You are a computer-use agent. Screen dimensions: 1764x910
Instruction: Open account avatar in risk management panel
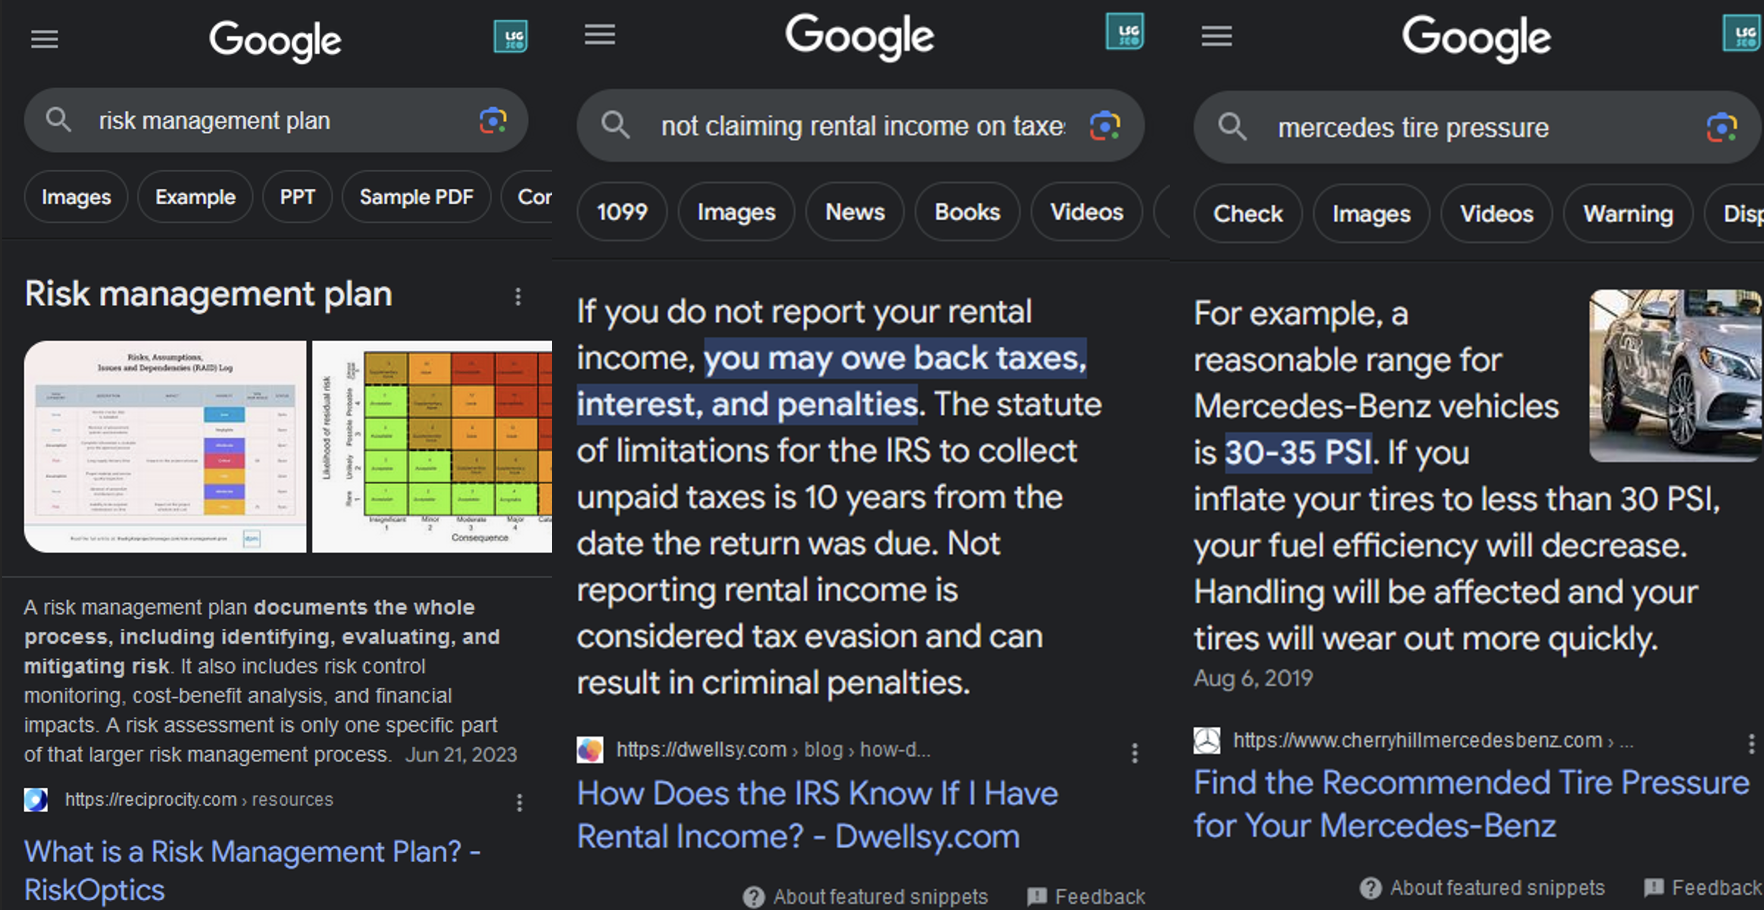511,38
